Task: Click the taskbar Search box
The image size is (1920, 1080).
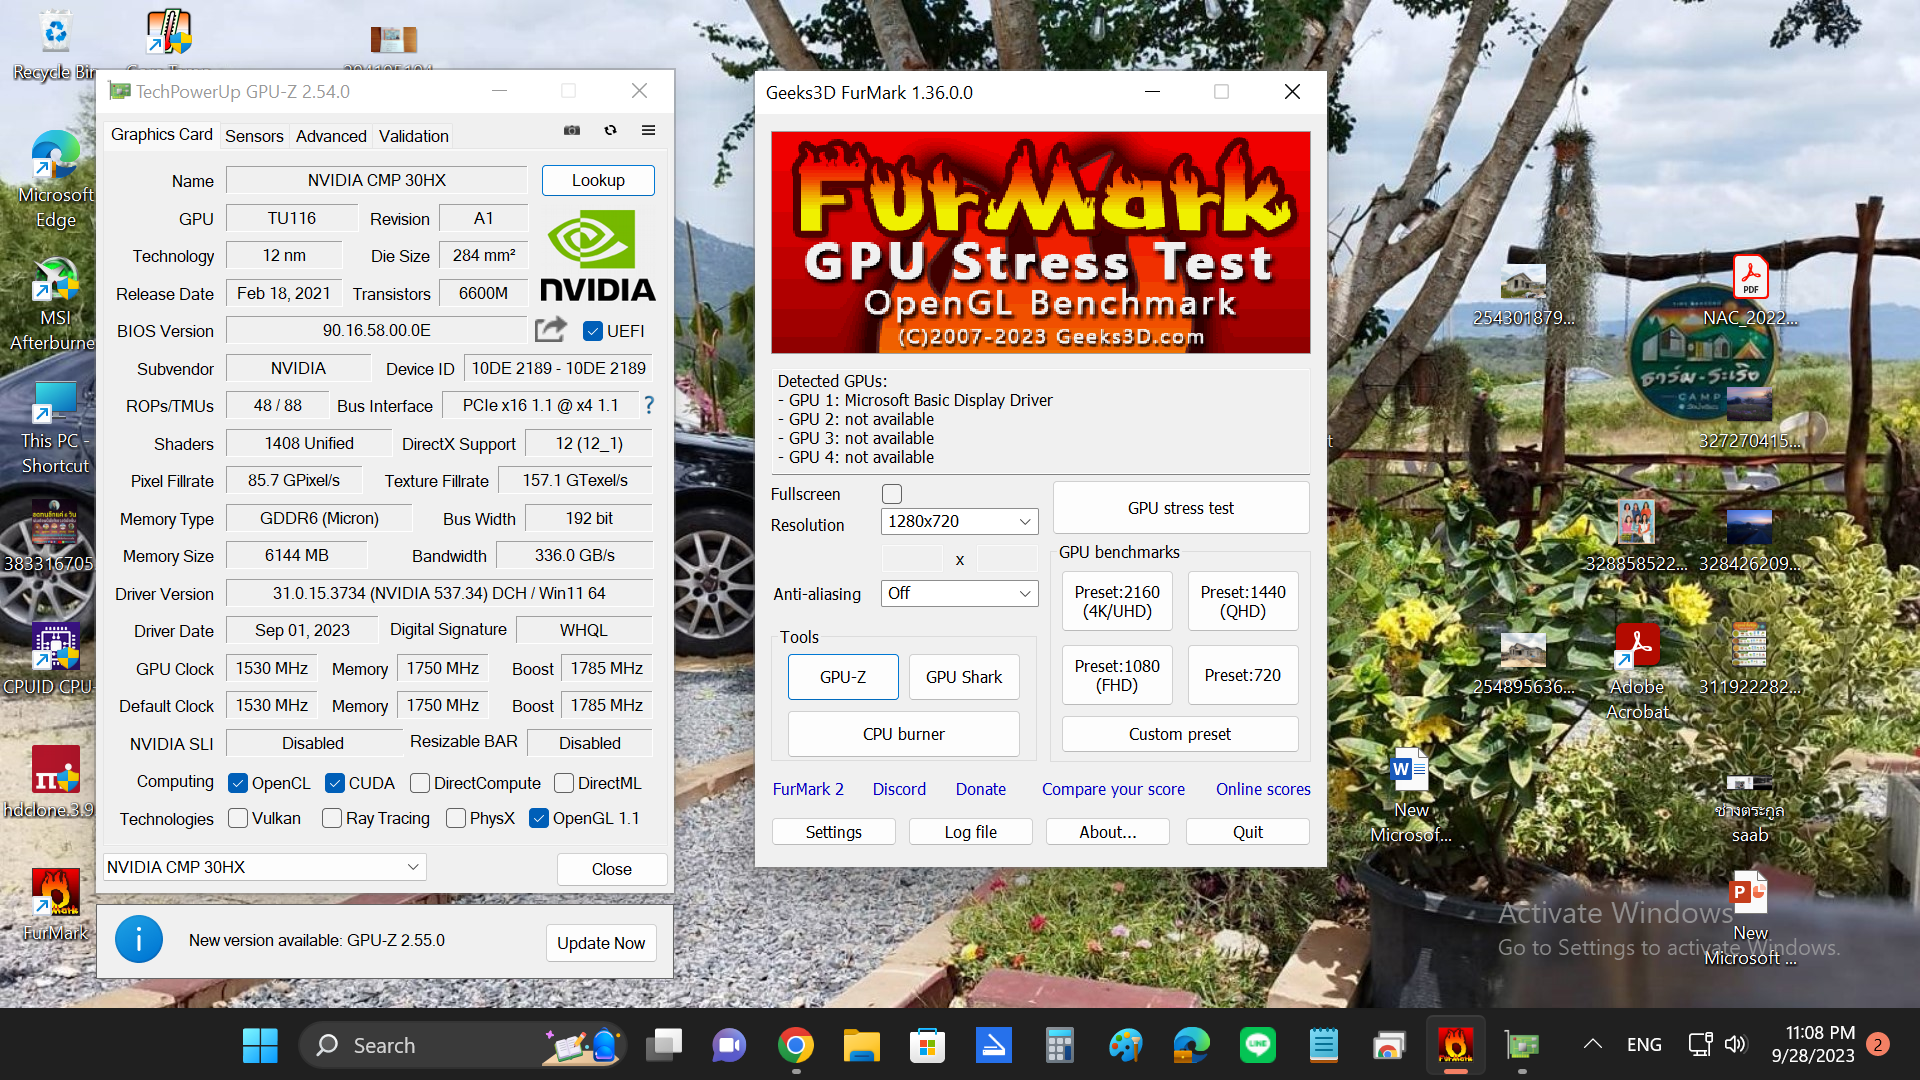Action: tap(462, 1045)
